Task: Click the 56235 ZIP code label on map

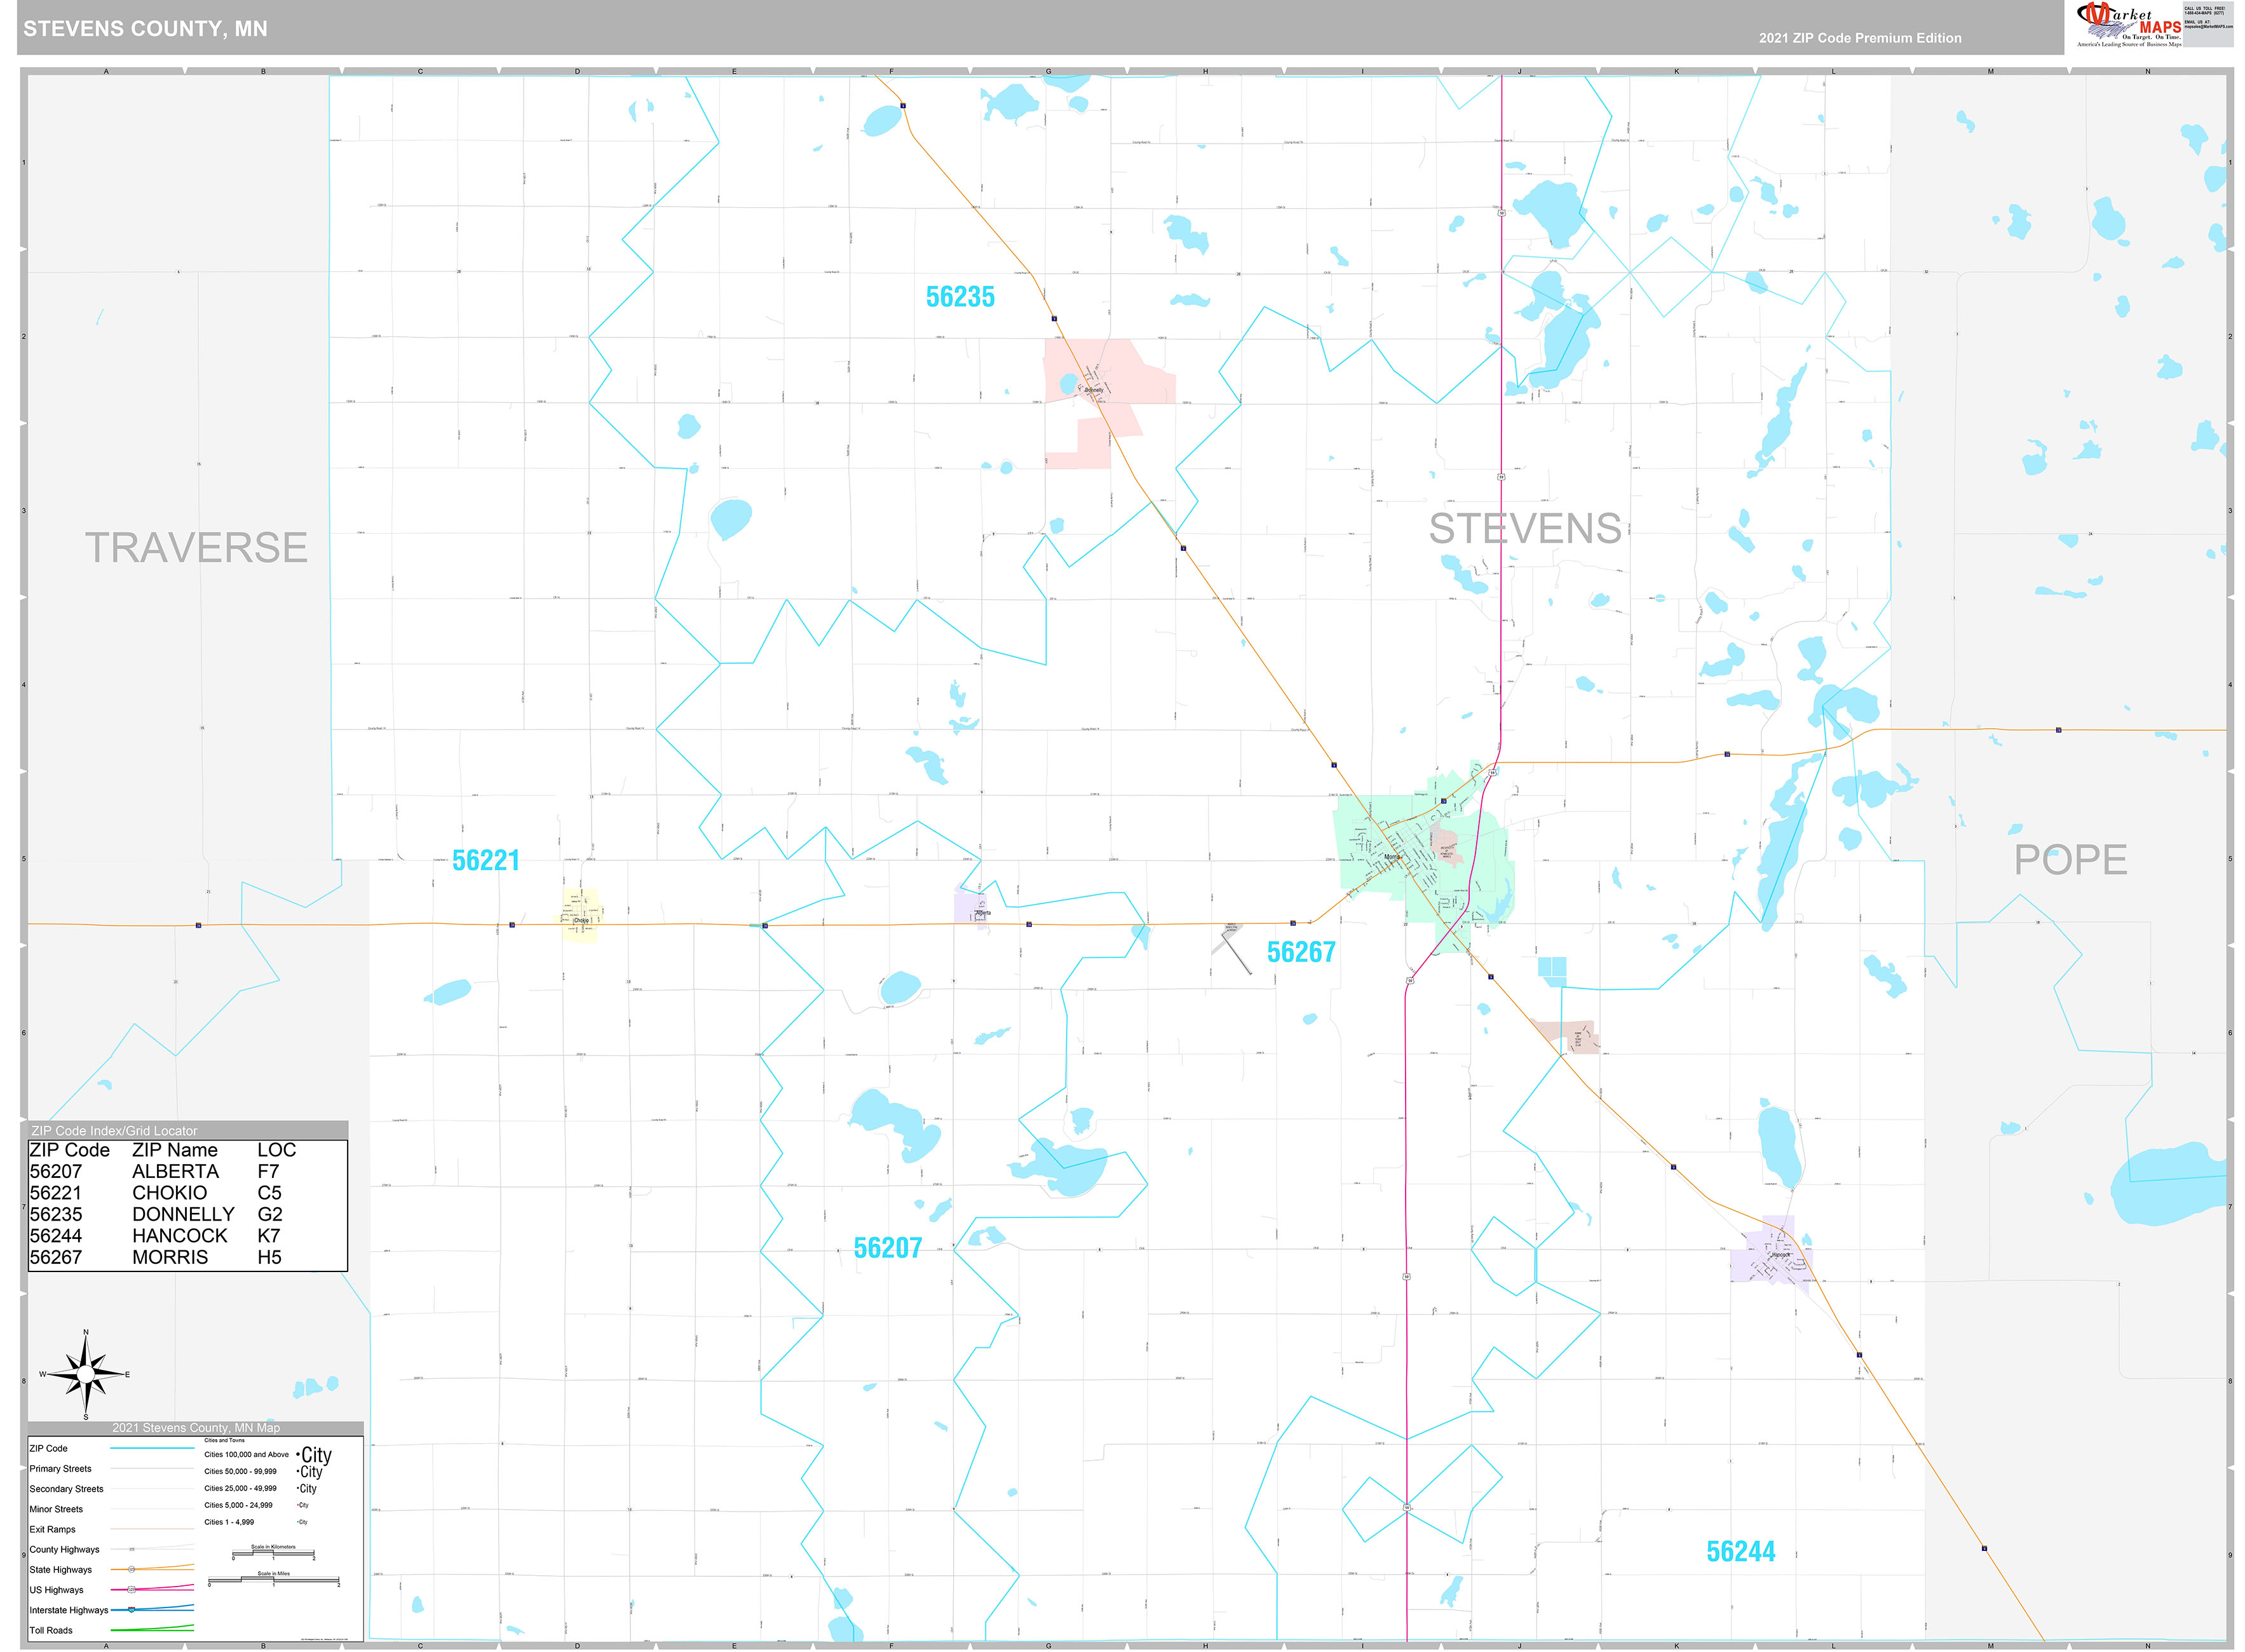Action: click(x=962, y=297)
